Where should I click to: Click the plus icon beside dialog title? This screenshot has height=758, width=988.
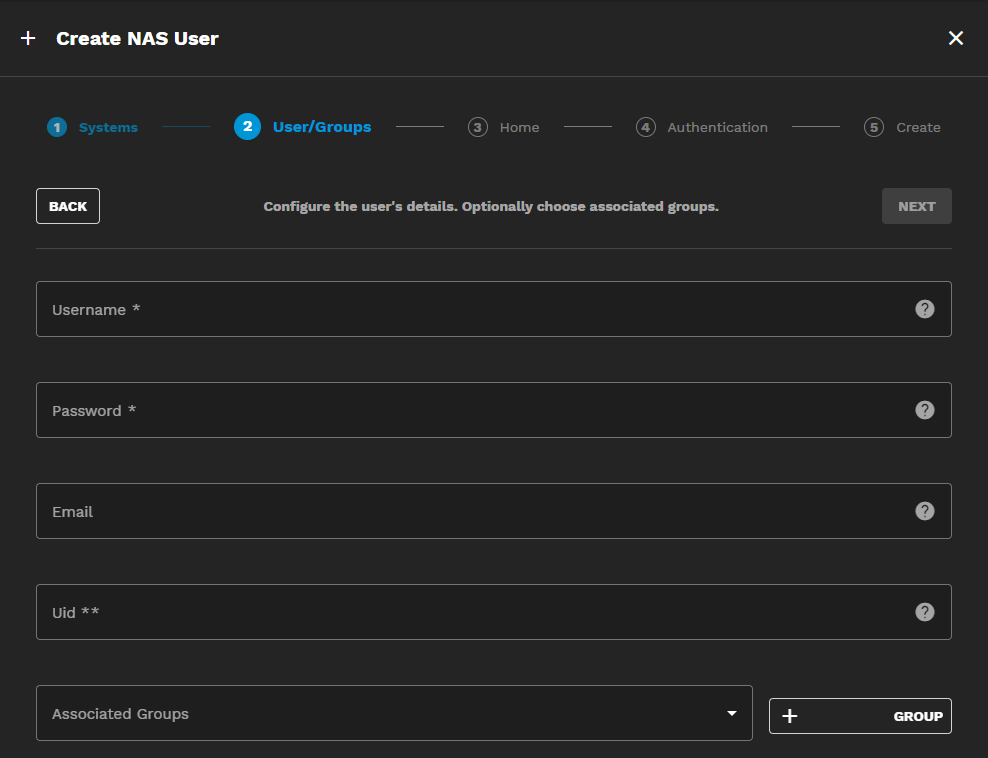[28, 38]
